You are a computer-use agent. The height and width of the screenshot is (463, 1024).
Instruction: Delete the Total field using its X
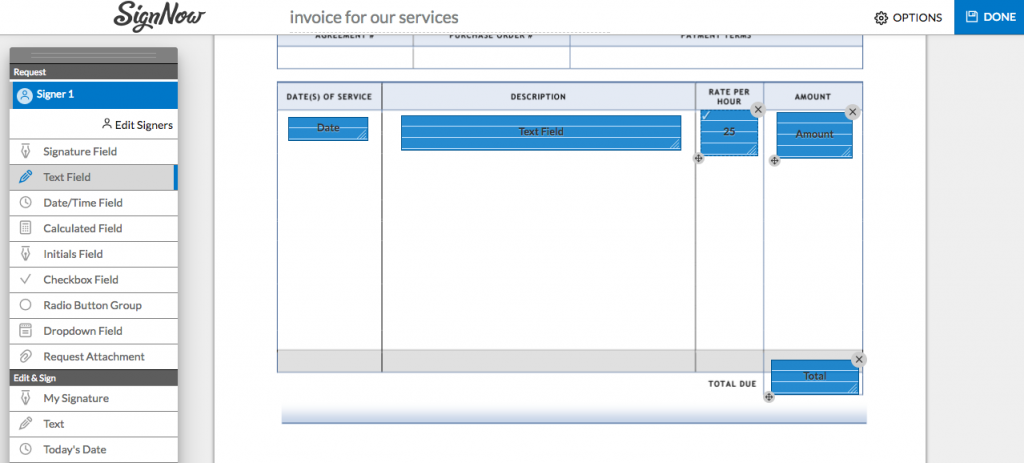859,360
